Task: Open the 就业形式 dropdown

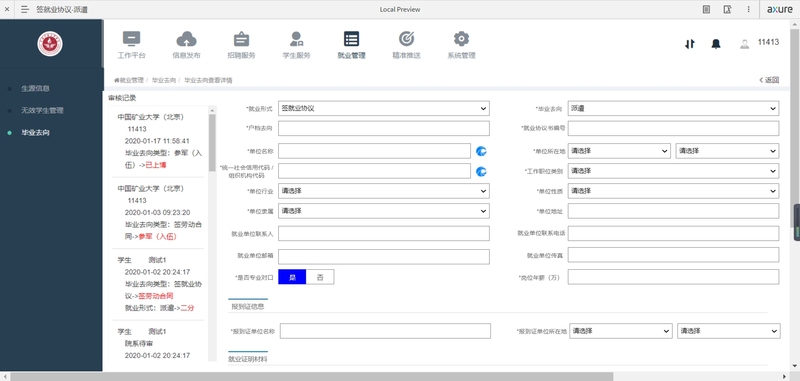Action: tap(384, 108)
